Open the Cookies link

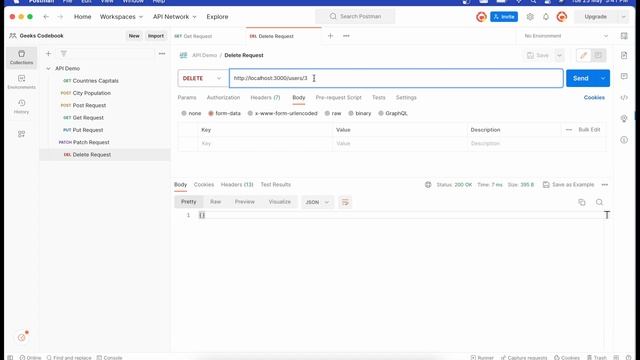(594, 98)
